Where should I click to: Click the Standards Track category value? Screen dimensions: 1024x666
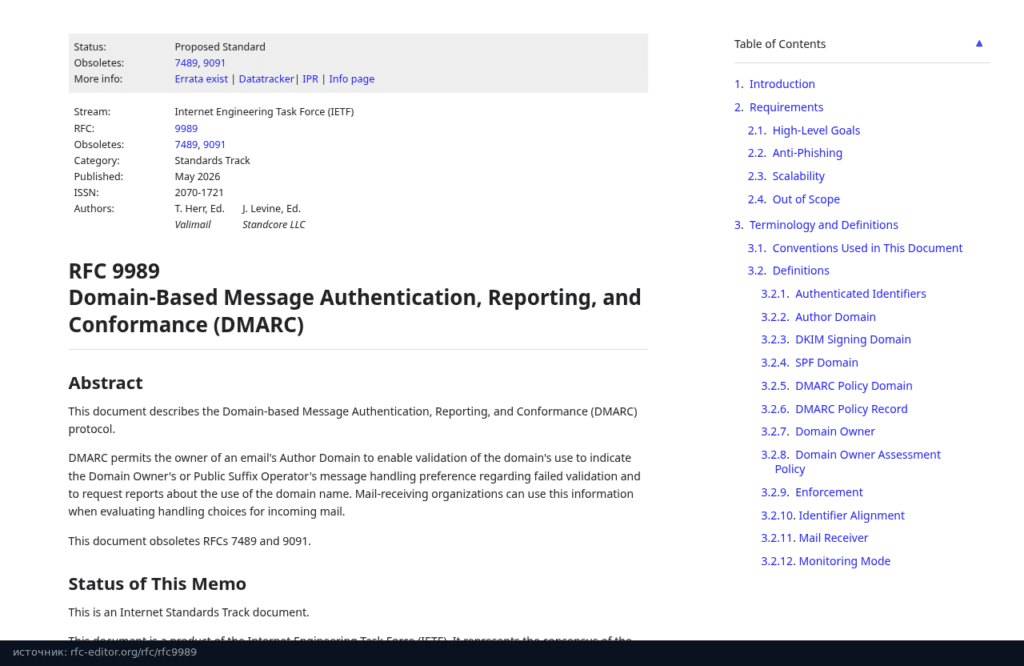[x=212, y=161]
